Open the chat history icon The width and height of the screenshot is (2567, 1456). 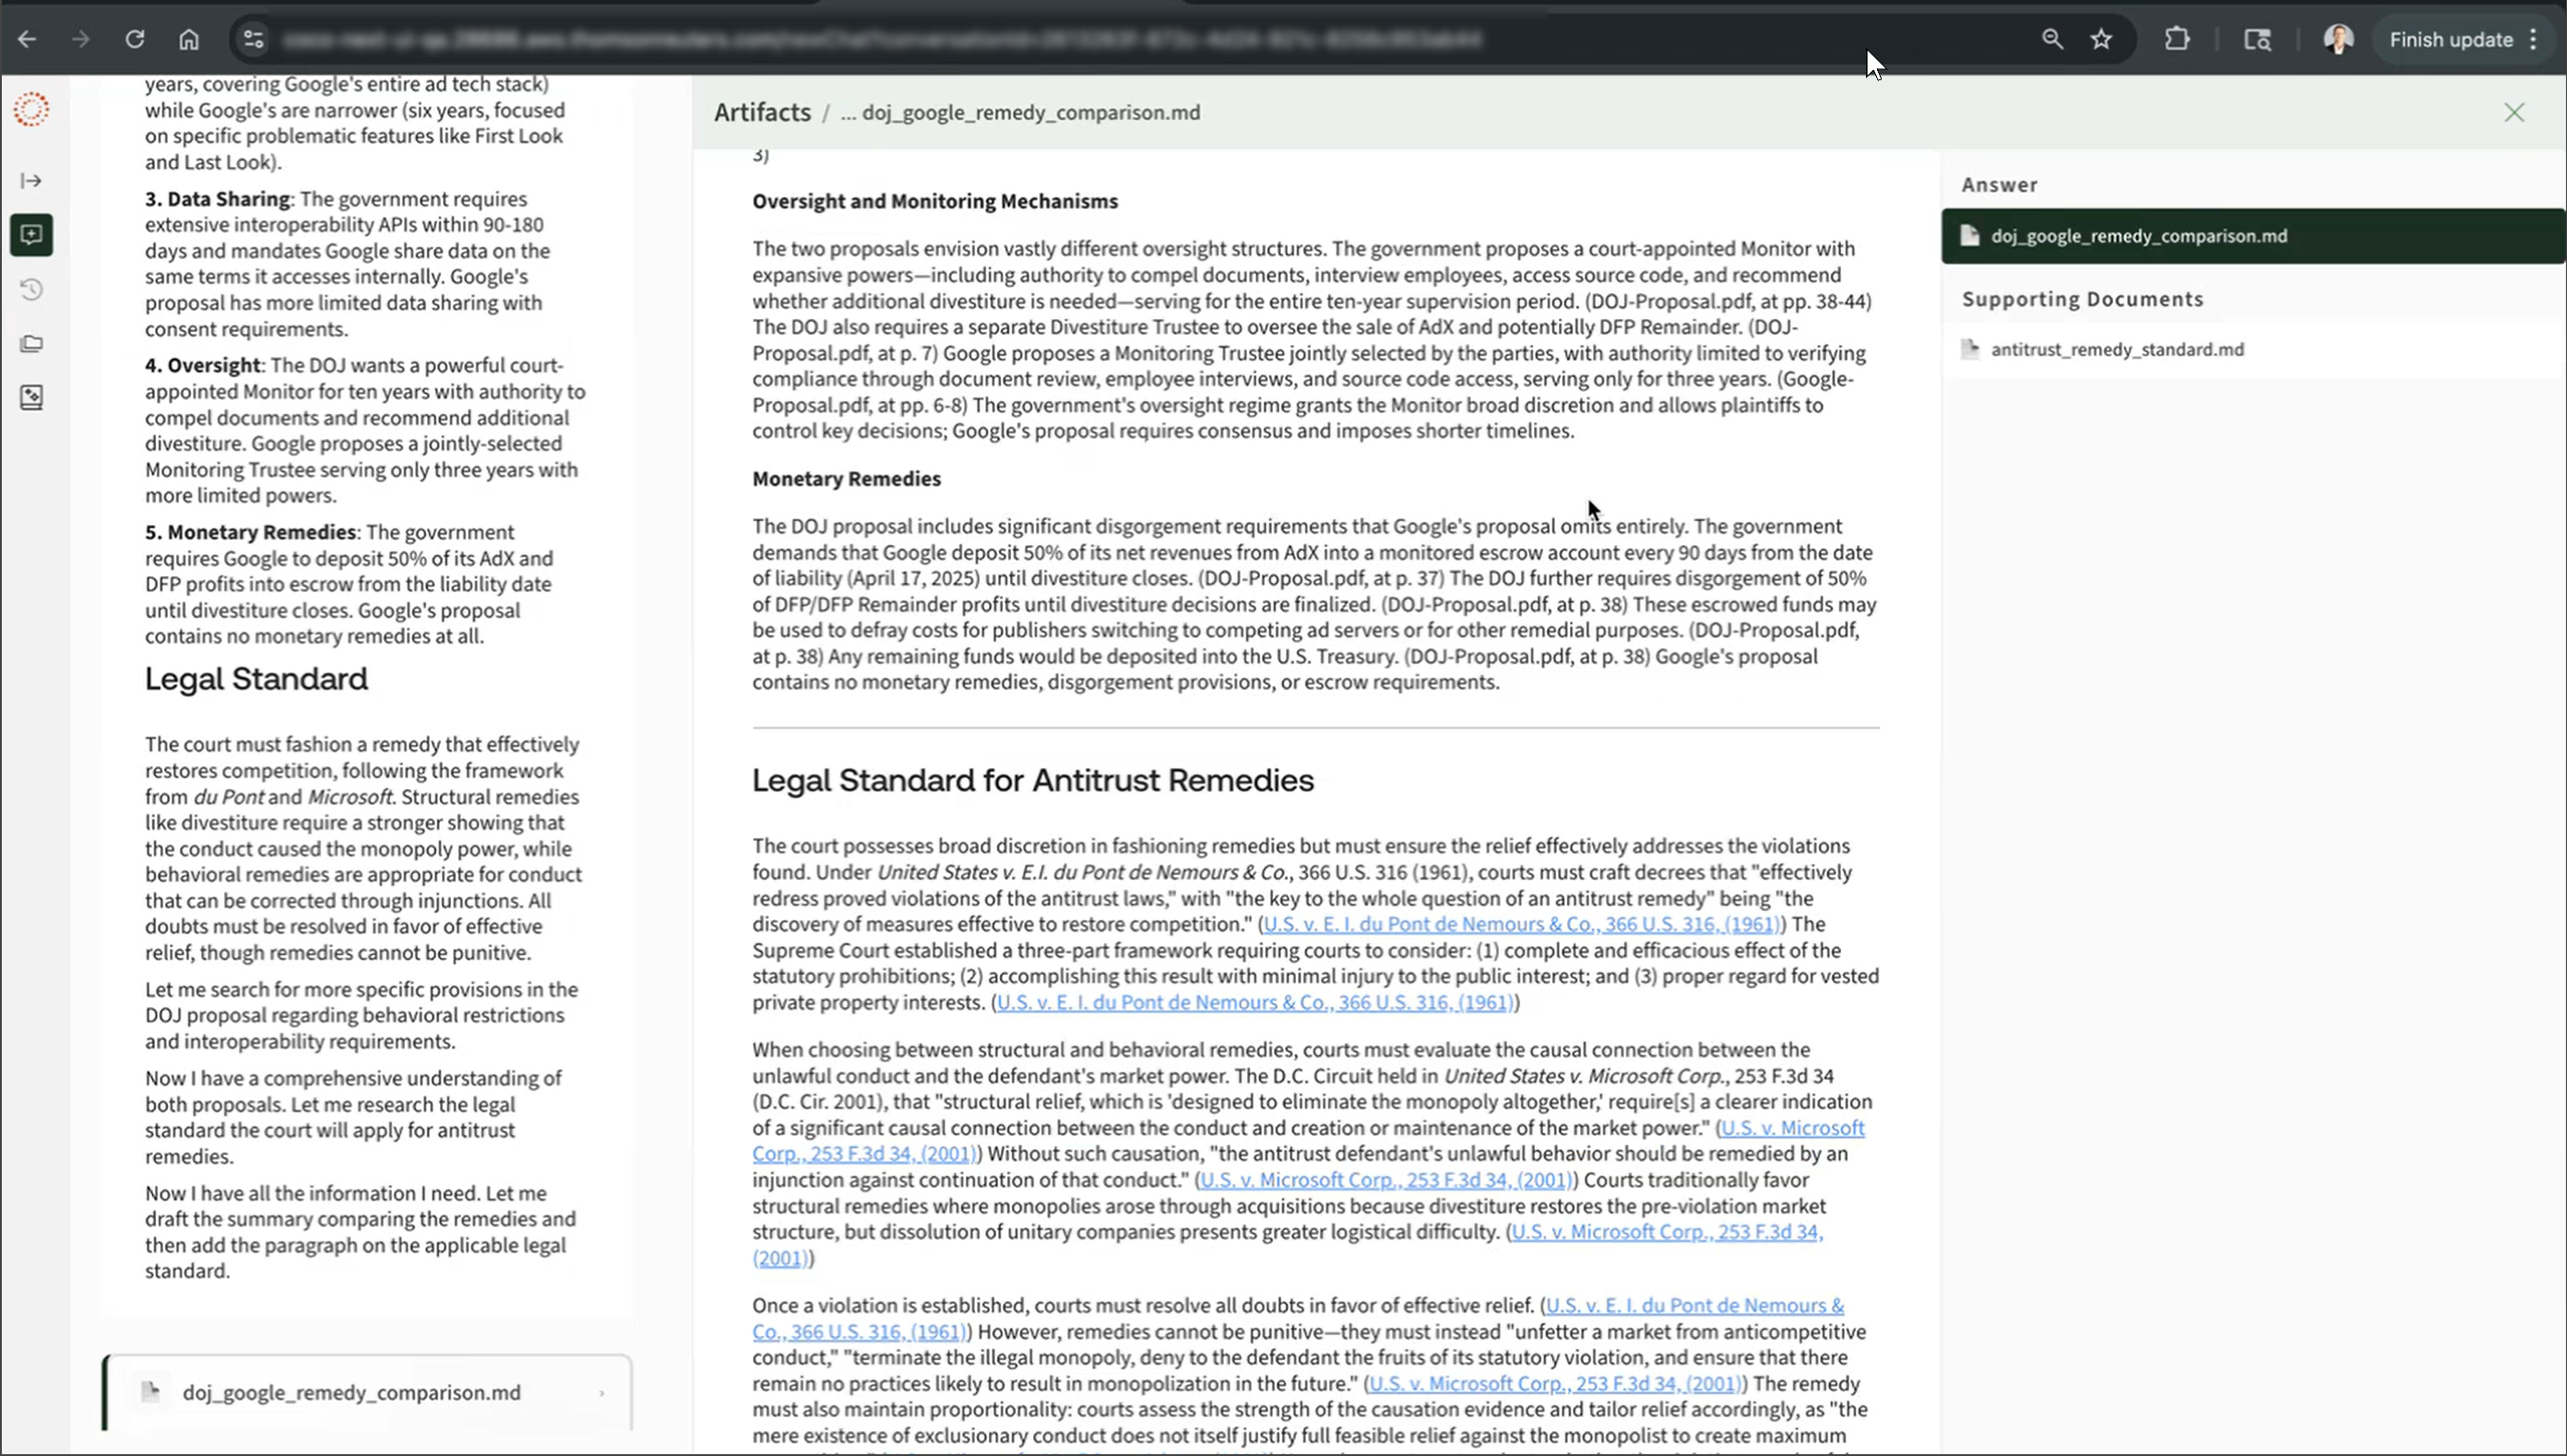coord(31,290)
